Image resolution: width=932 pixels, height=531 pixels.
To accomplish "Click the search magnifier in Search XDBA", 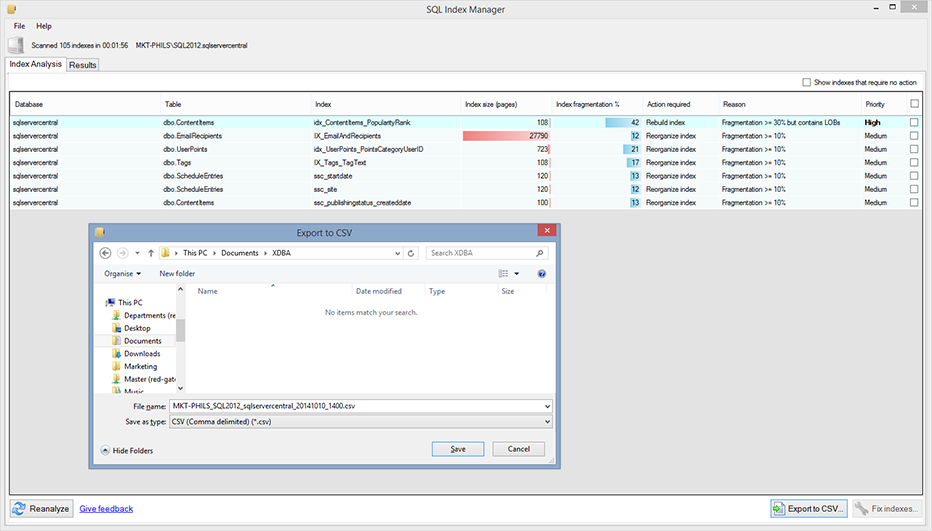I will pyautogui.click(x=539, y=253).
